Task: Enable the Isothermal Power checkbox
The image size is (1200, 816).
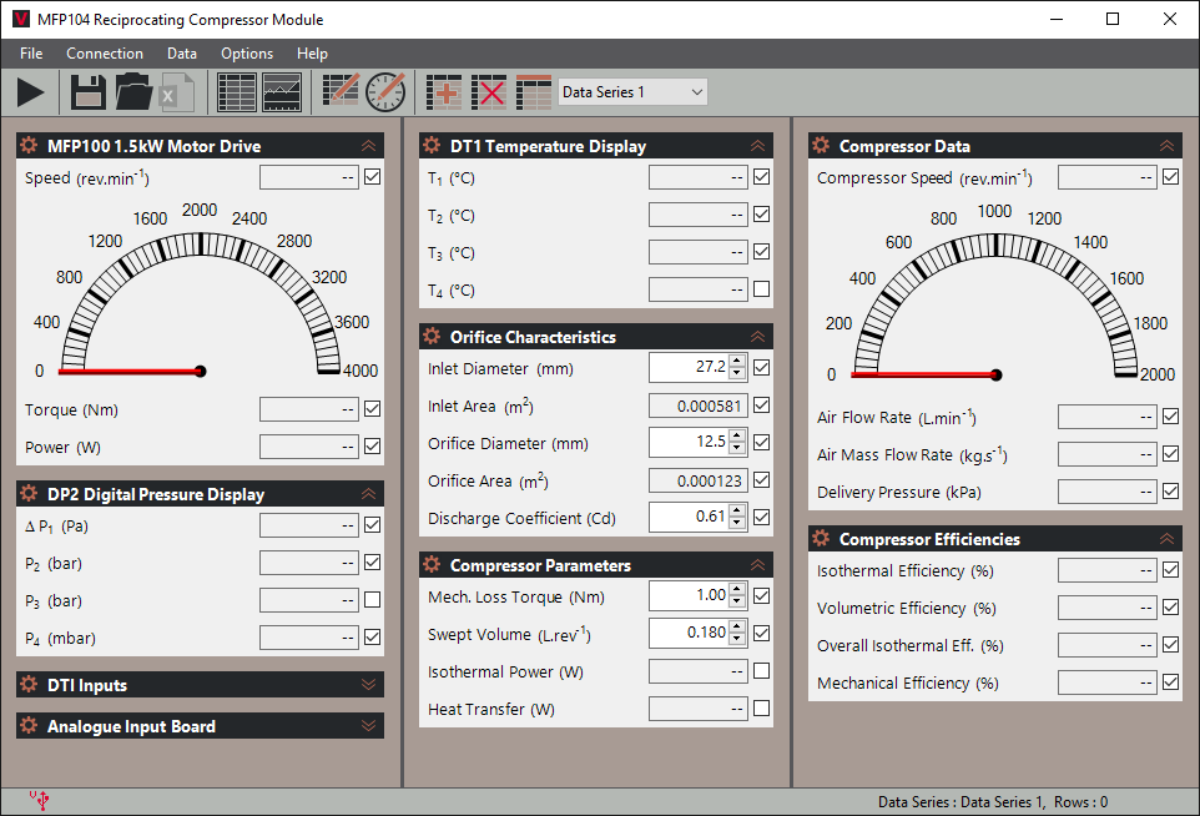Action: [762, 671]
